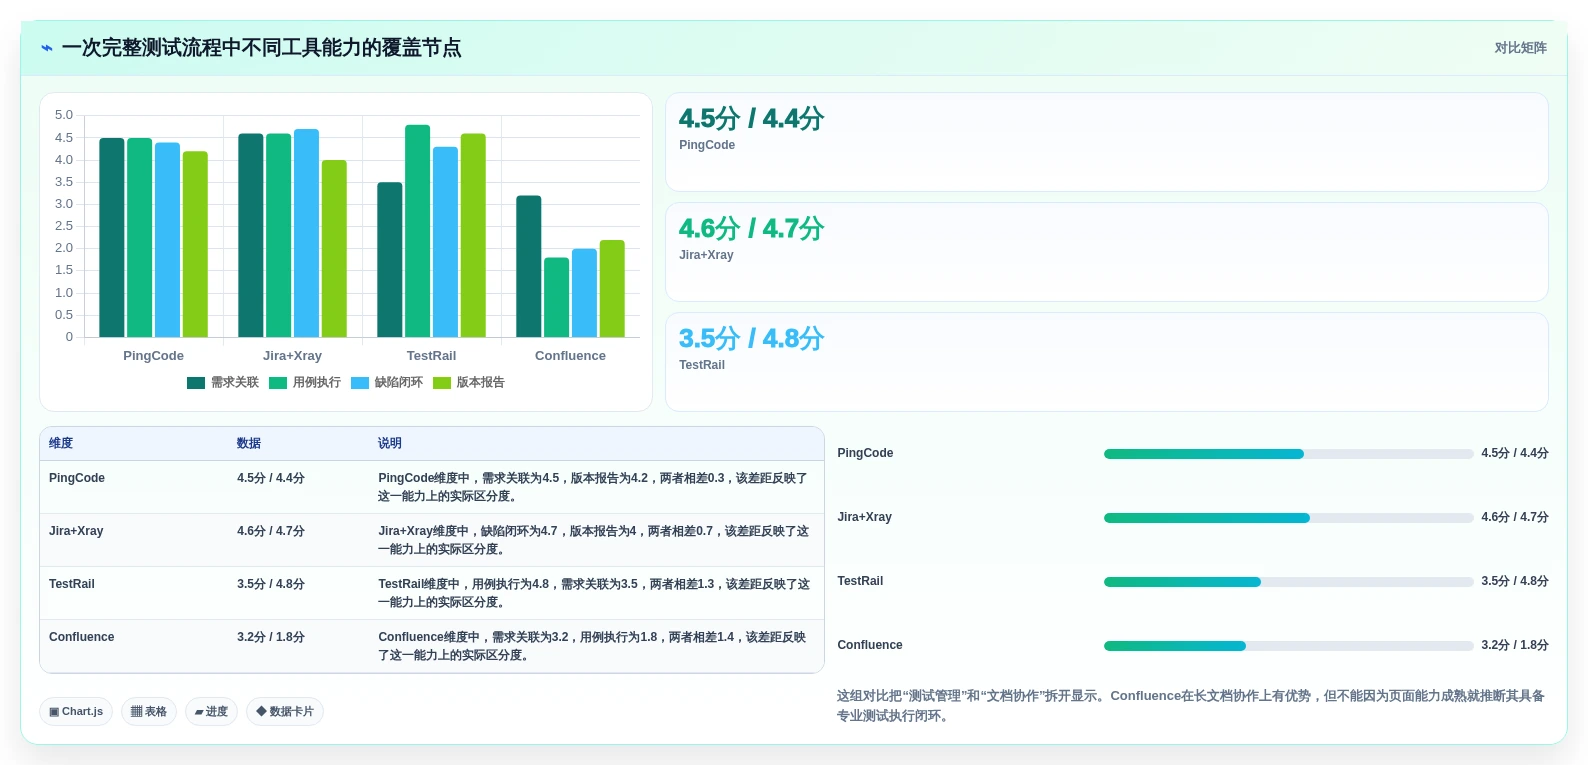Viewport: 1588px width, 765px height.
Task: Toggle the 需求关联 legend swatch
Action: pyautogui.click(x=196, y=383)
